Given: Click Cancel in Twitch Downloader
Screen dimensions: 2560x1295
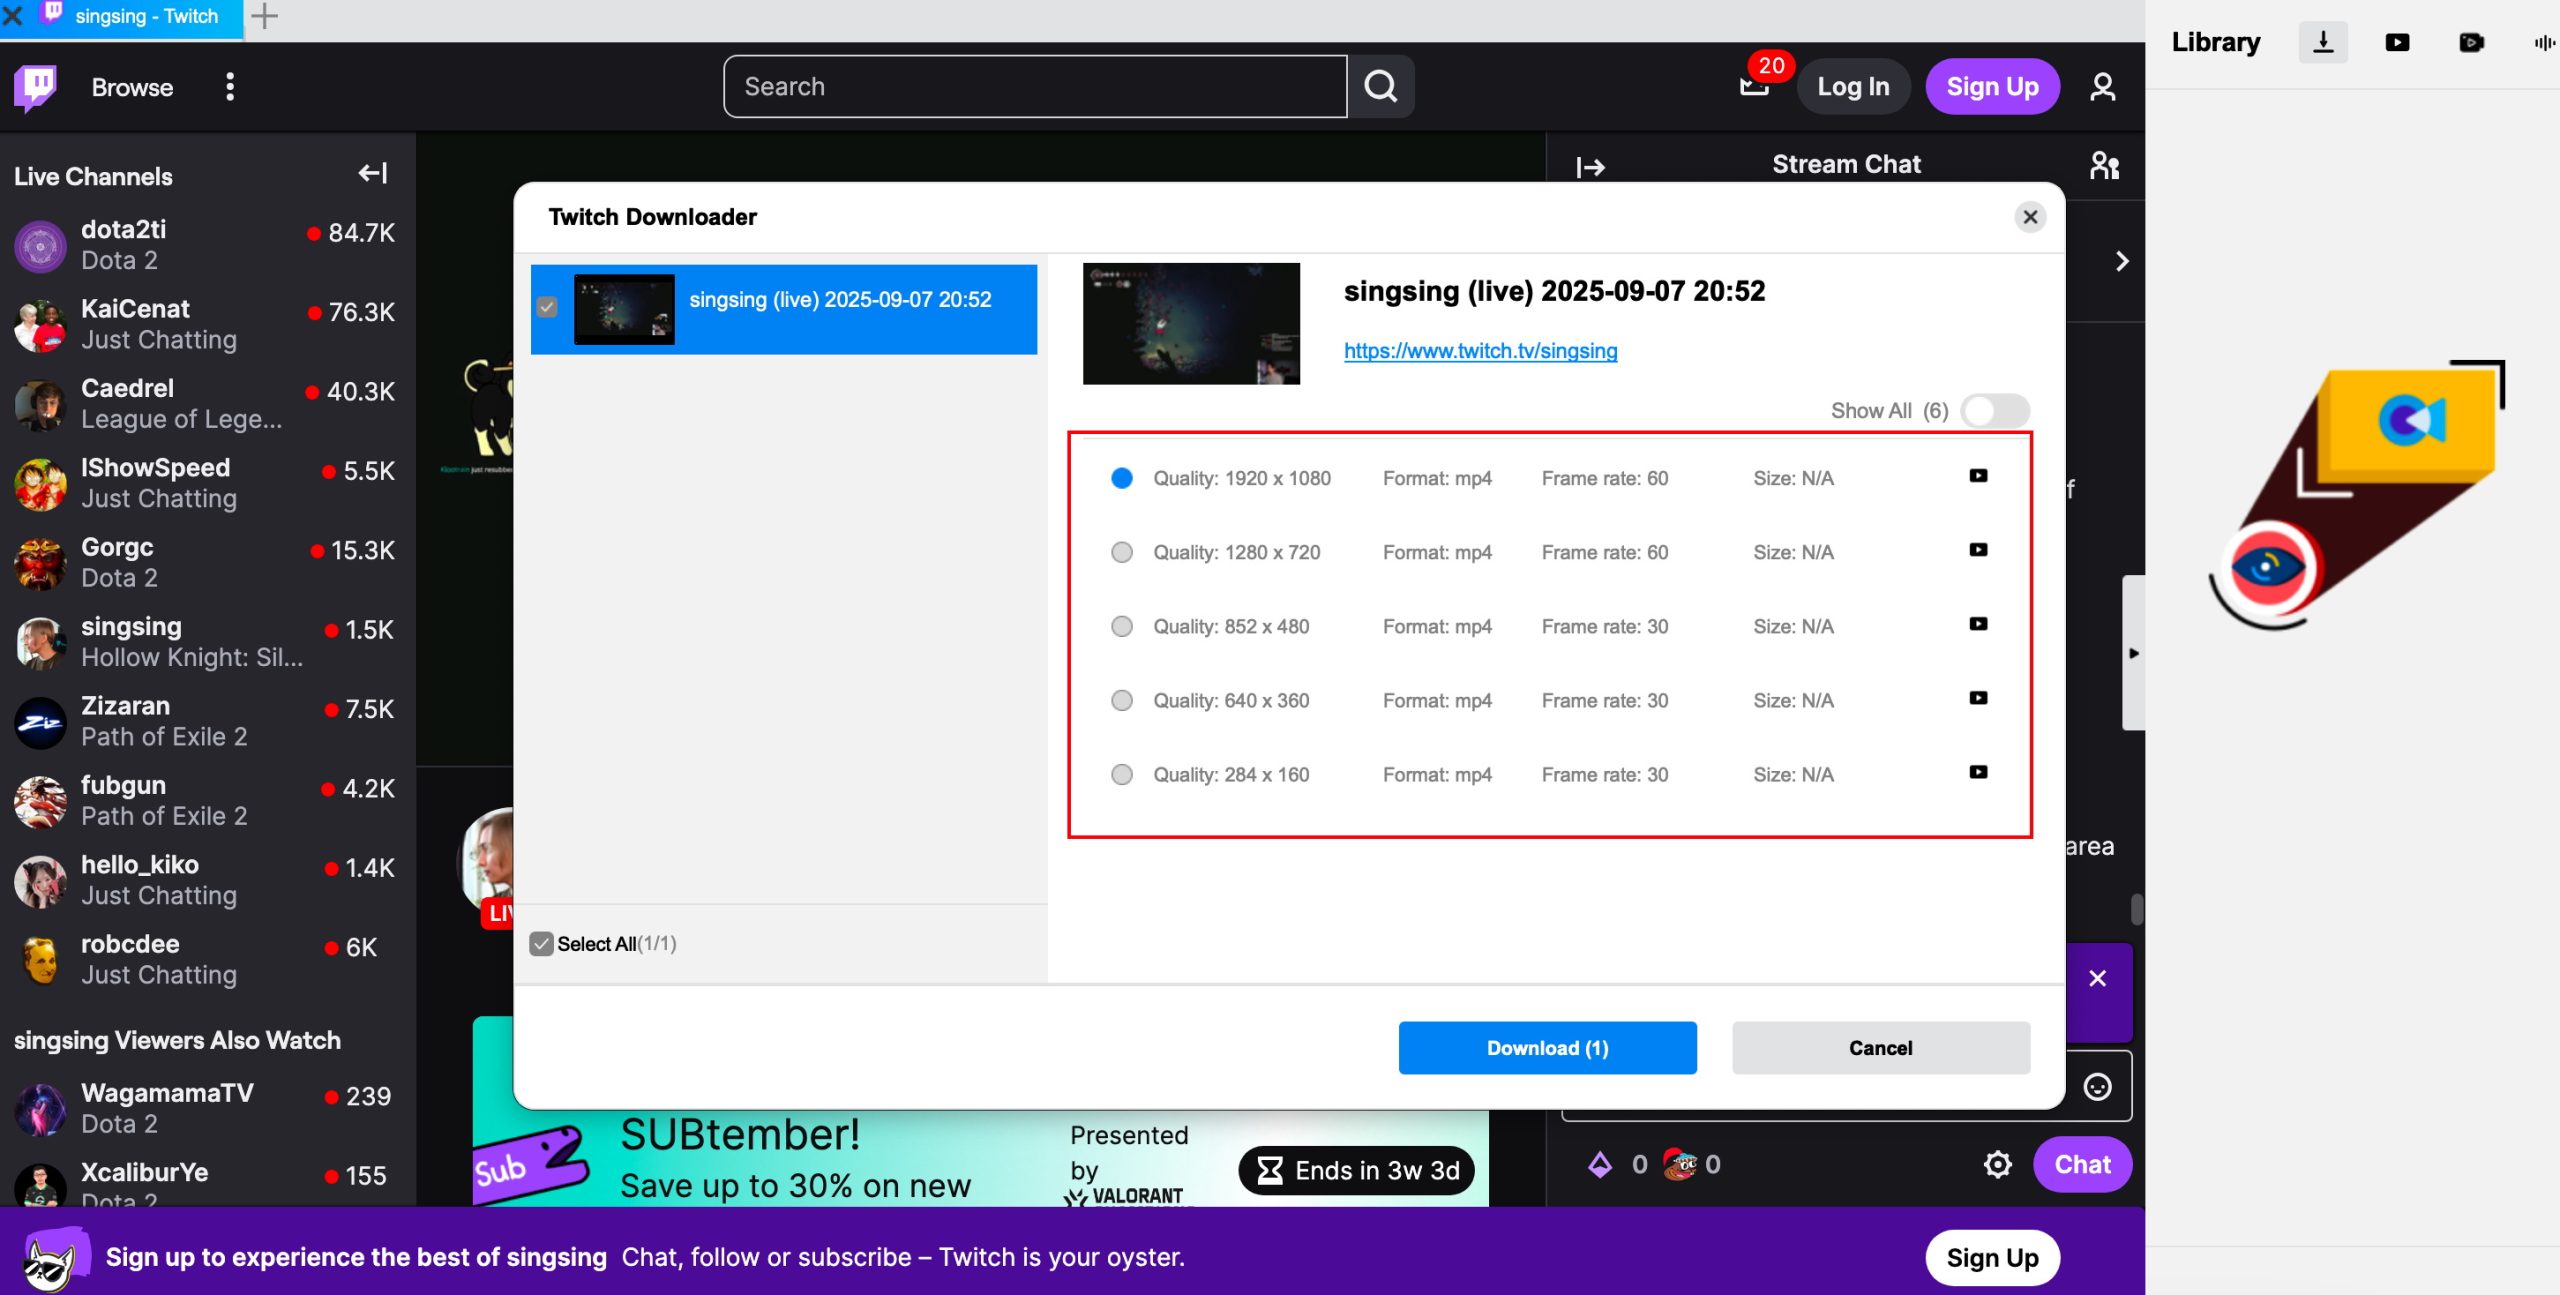Looking at the screenshot, I should pos(1880,1048).
